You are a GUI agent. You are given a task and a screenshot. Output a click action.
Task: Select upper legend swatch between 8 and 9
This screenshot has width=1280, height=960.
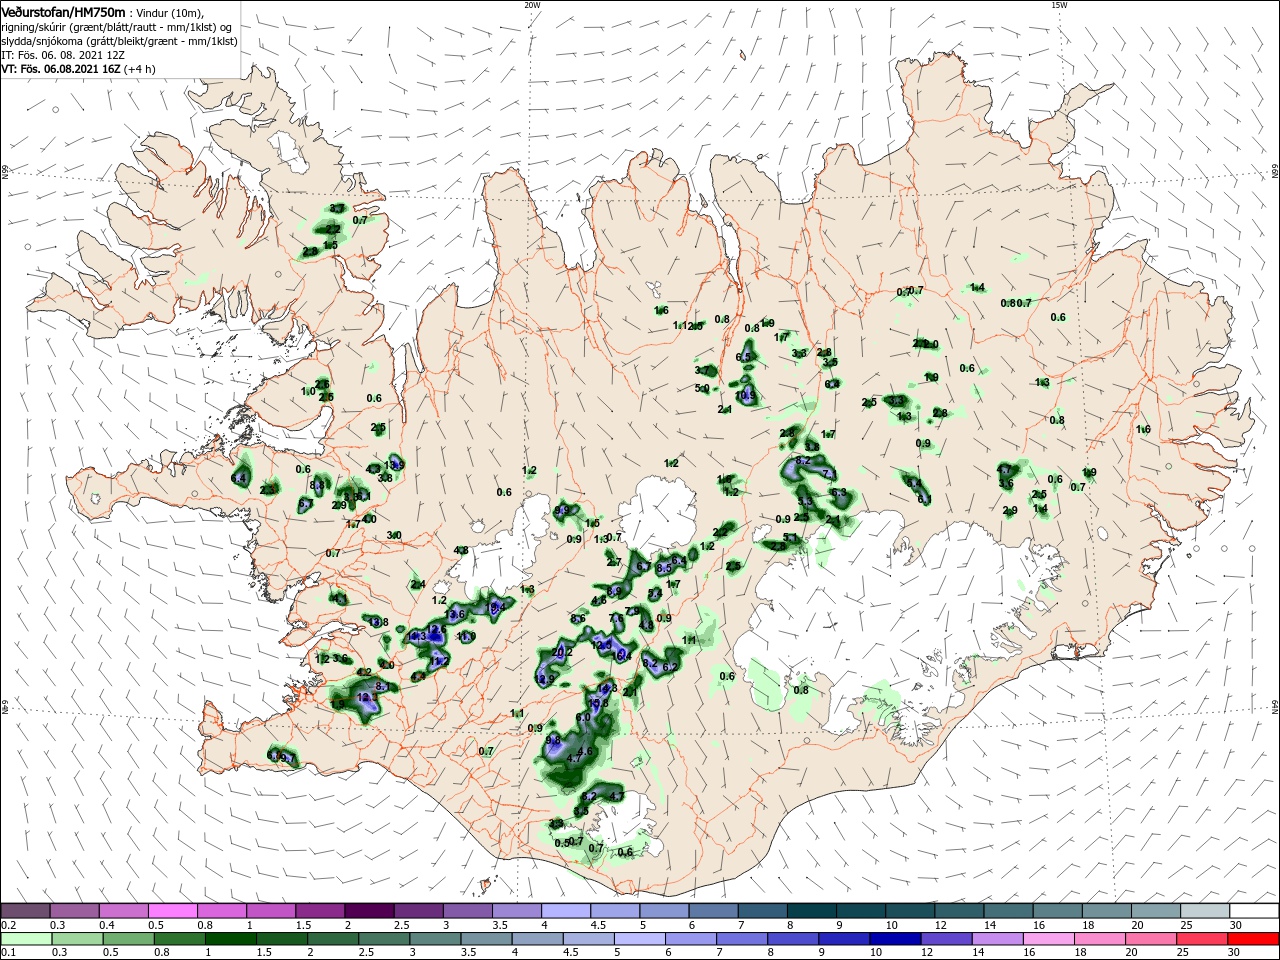[x=811, y=910]
